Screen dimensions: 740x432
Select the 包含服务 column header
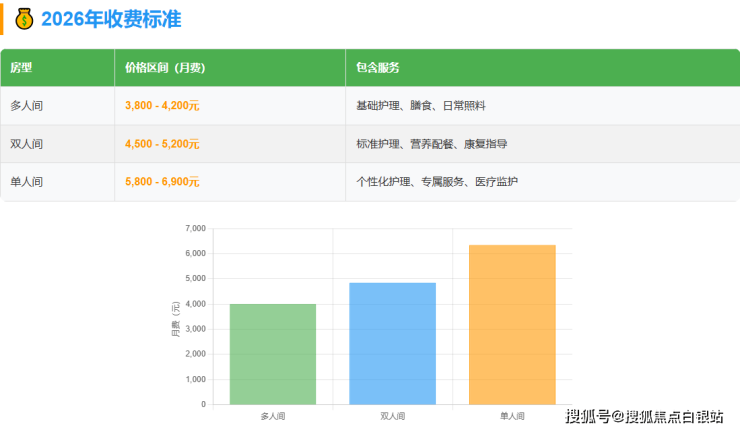coord(378,68)
